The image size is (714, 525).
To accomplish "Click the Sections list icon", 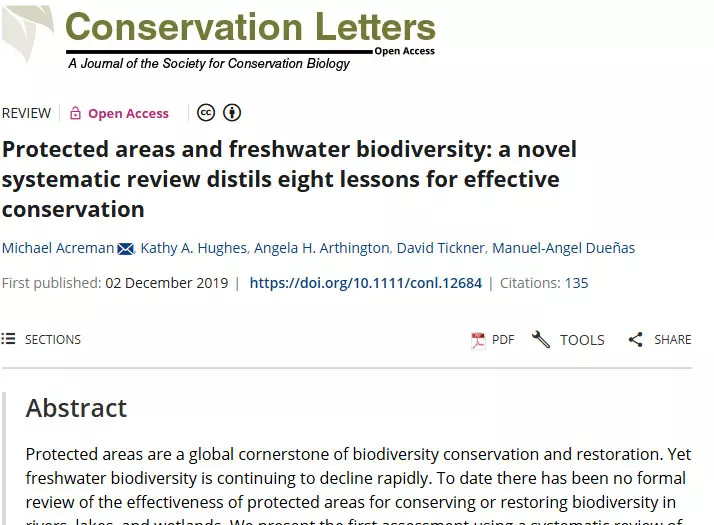I will [9, 340].
